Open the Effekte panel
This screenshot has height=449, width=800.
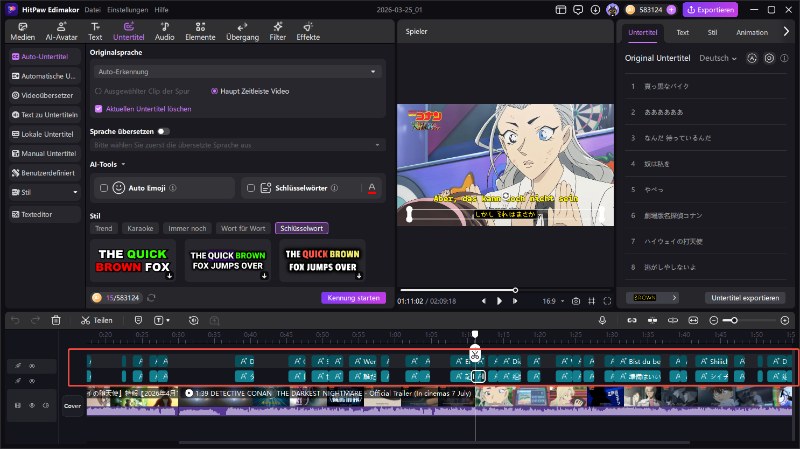pos(308,31)
